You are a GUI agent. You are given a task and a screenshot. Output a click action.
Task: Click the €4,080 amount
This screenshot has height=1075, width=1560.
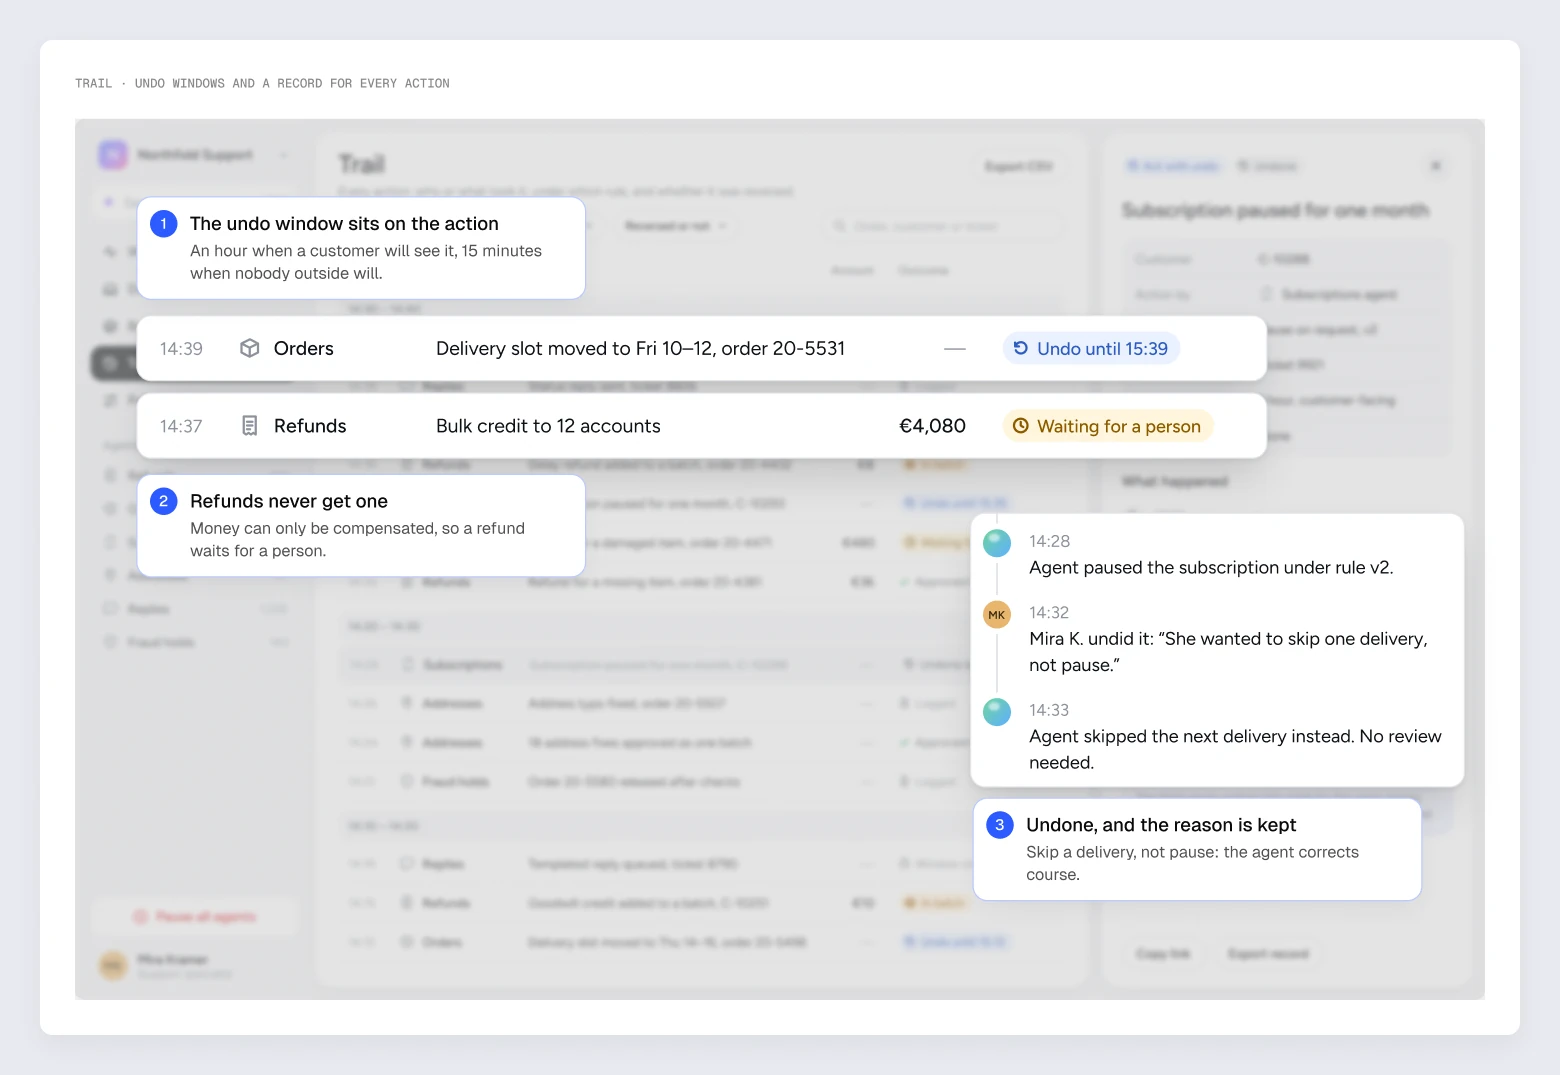click(933, 426)
